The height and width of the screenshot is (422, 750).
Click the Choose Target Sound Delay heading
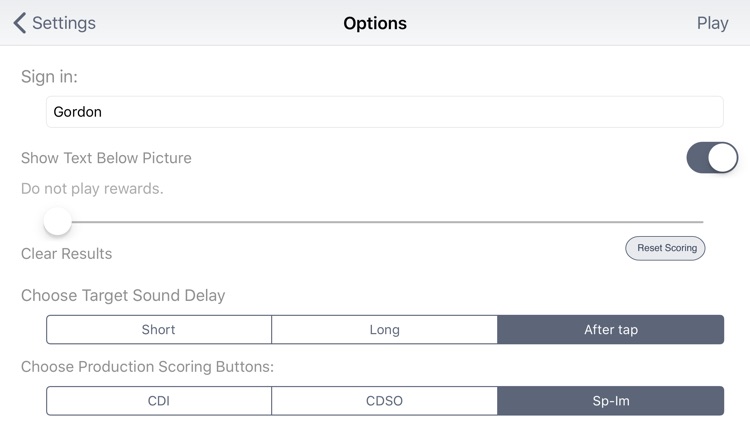tap(123, 295)
